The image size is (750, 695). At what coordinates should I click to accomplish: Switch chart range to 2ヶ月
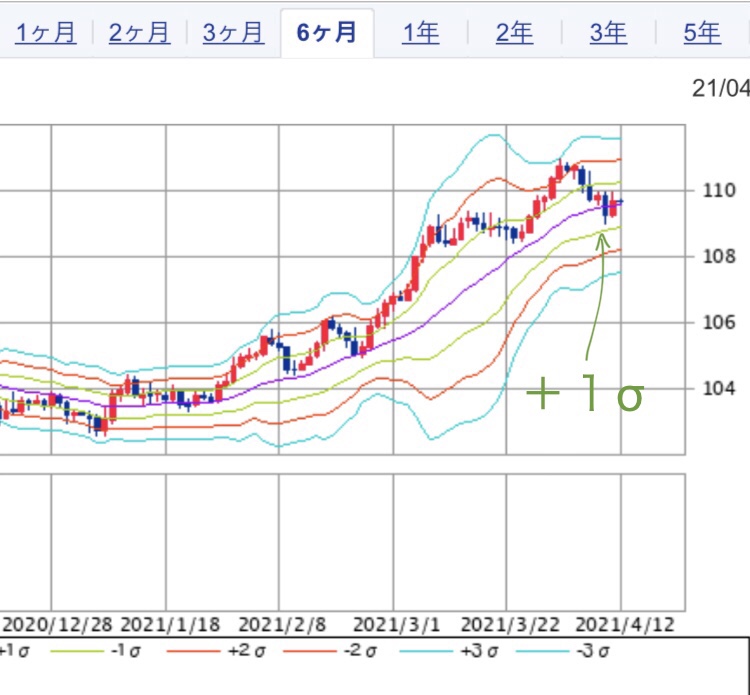[139, 33]
